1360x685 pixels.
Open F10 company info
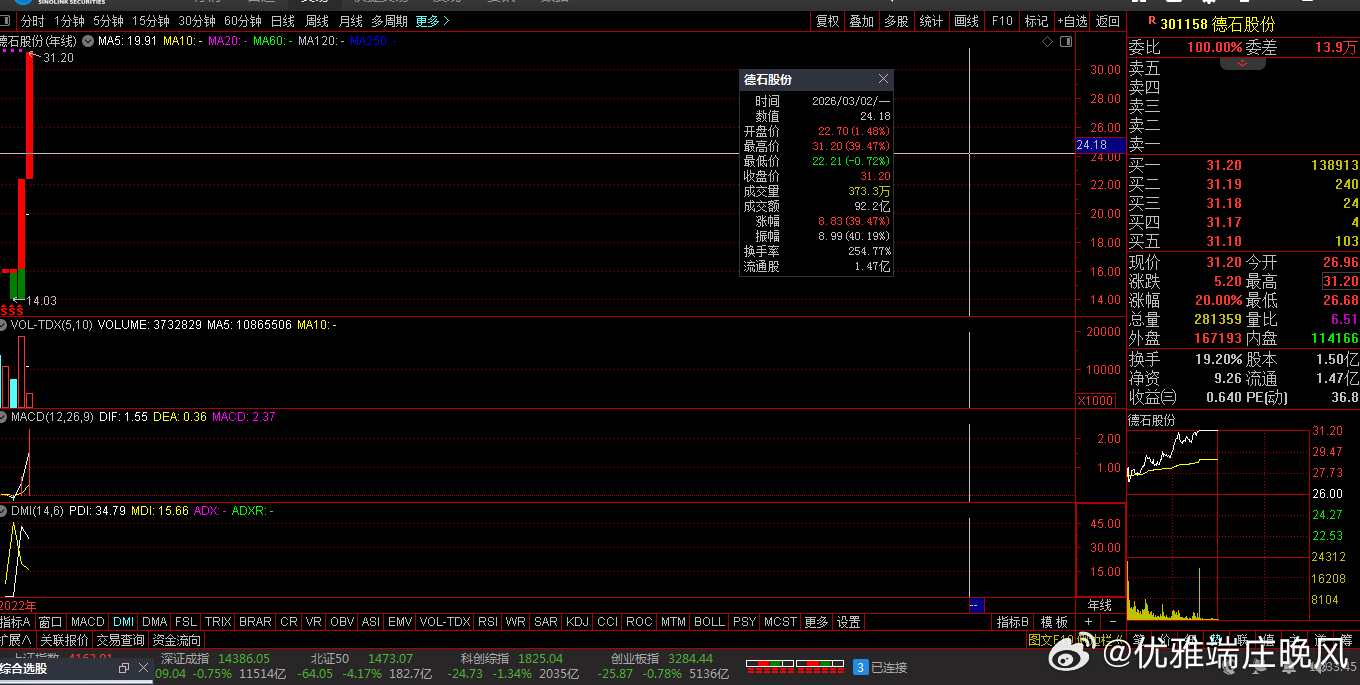(1001, 21)
